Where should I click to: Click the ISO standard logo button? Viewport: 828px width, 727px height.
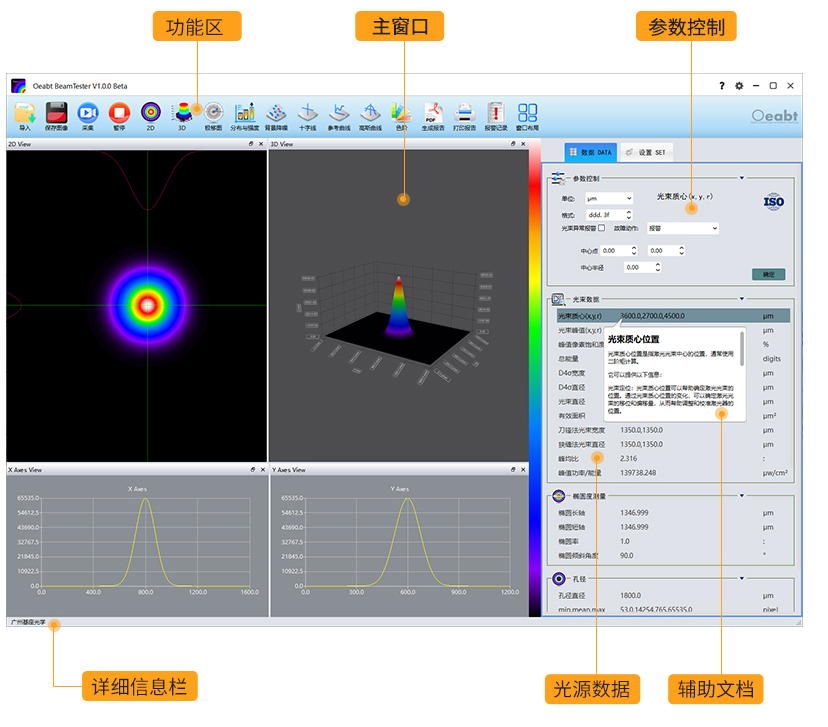pos(774,201)
